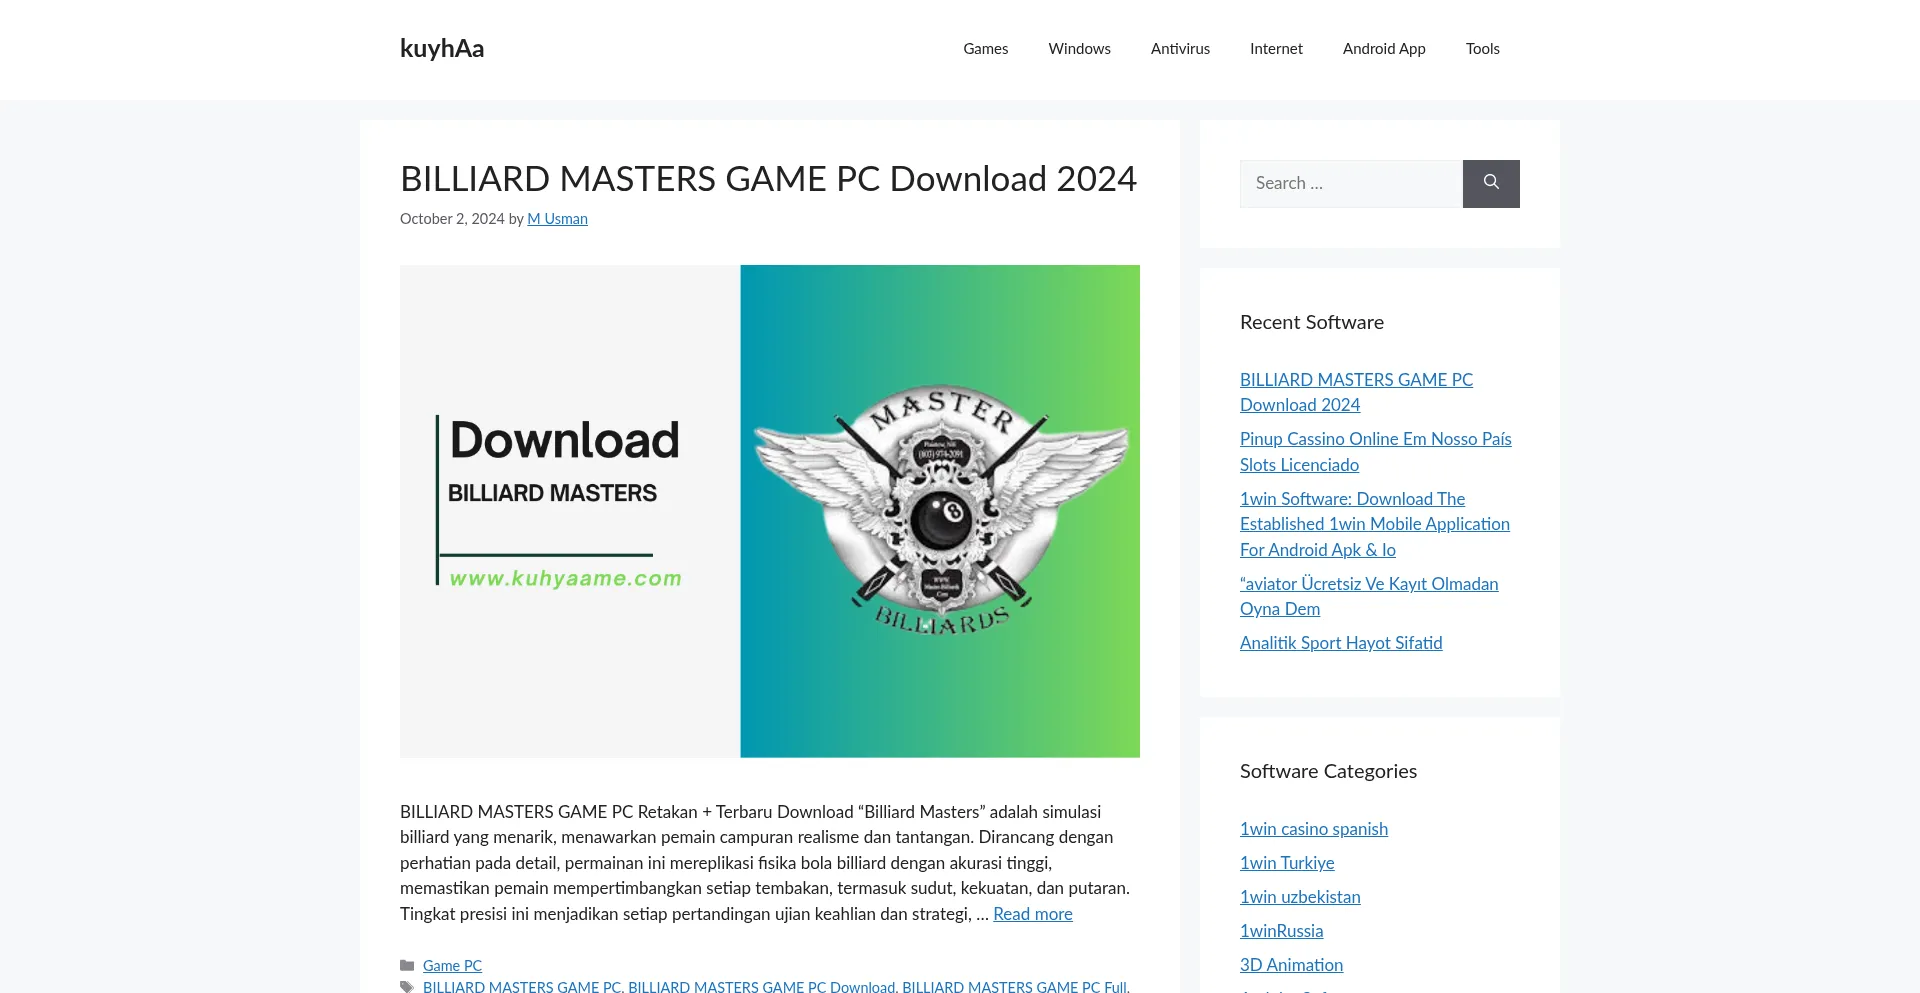
Task: Open recent post BILLIARD MASTERS GAME PC Download 2024
Action: tap(1355, 392)
